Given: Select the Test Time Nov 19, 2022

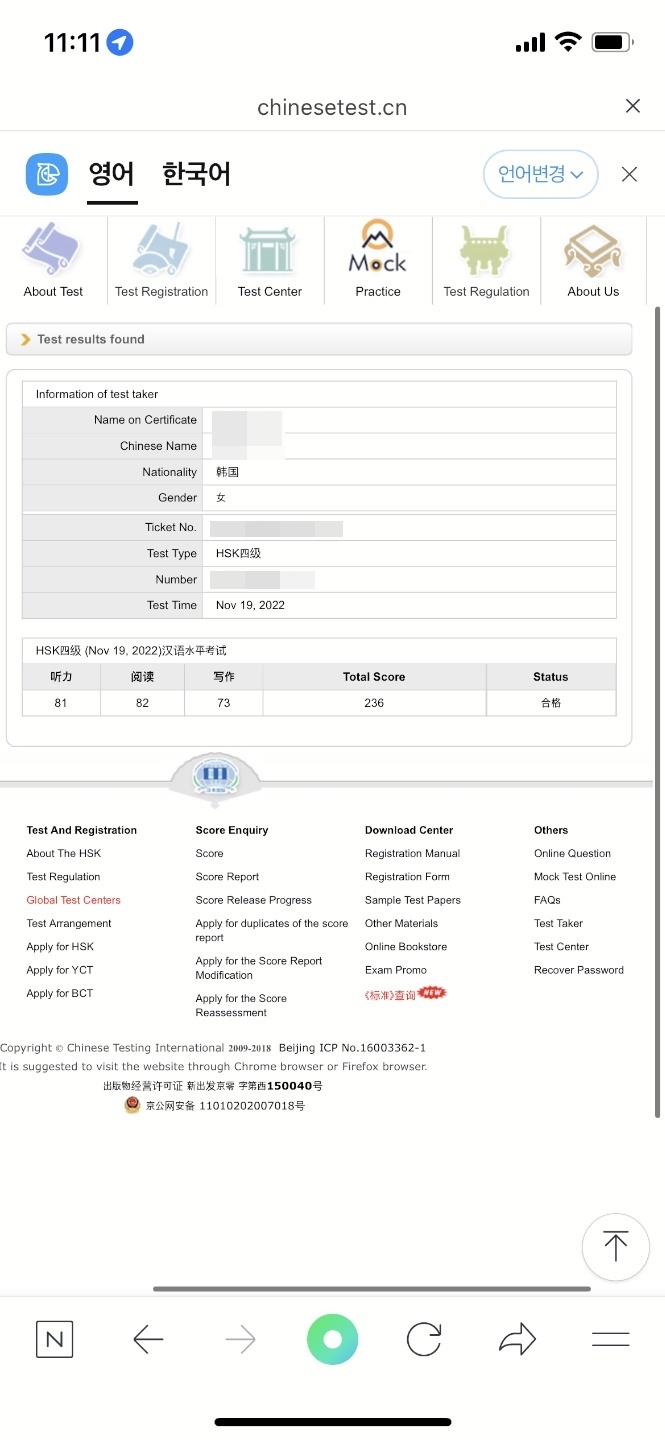Looking at the screenshot, I should pos(251,605).
